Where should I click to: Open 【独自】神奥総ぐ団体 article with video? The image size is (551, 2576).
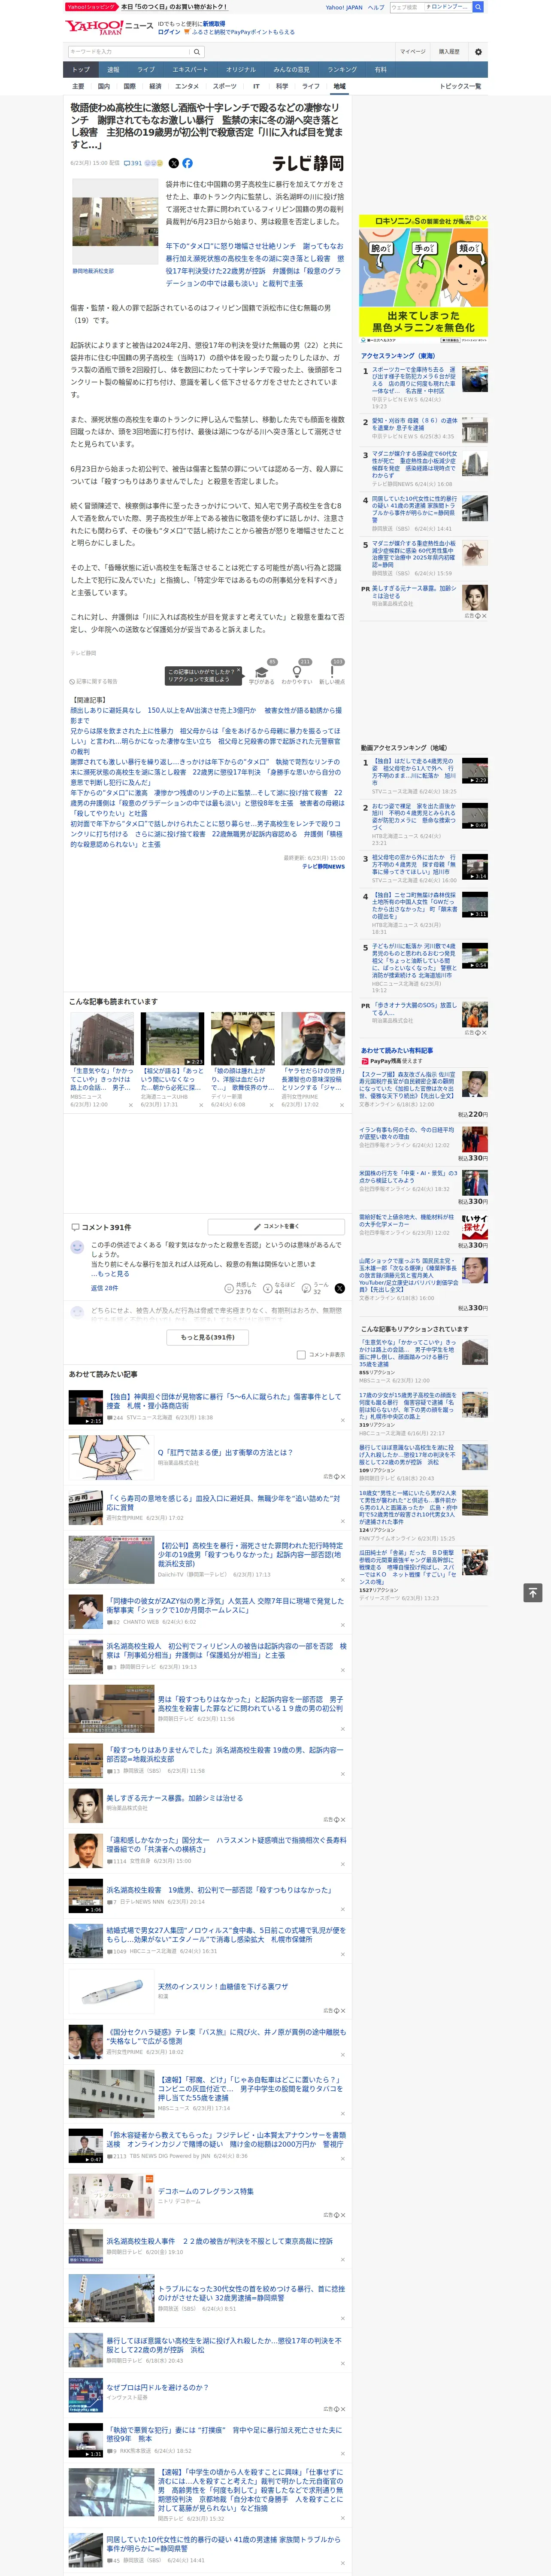223,1400
